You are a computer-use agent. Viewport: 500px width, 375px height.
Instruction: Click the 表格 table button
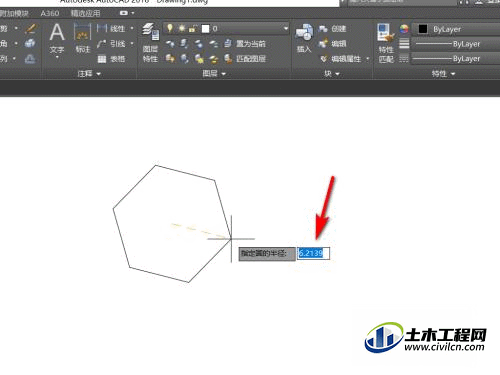pos(111,59)
